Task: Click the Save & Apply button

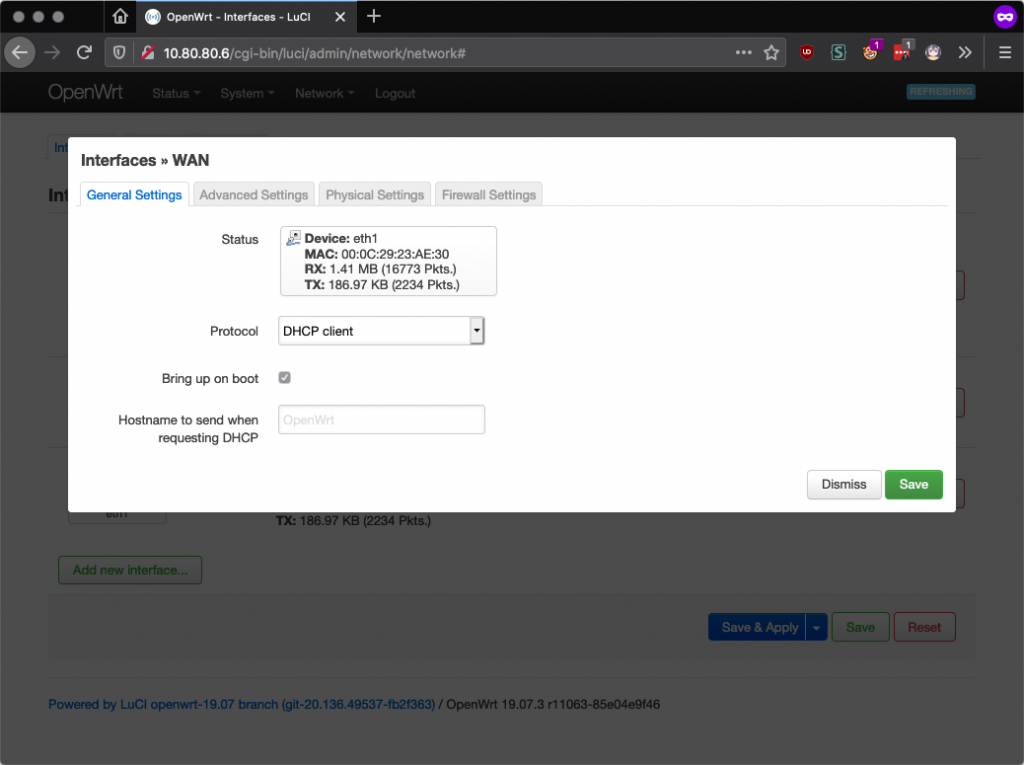Action: (x=758, y=627)
